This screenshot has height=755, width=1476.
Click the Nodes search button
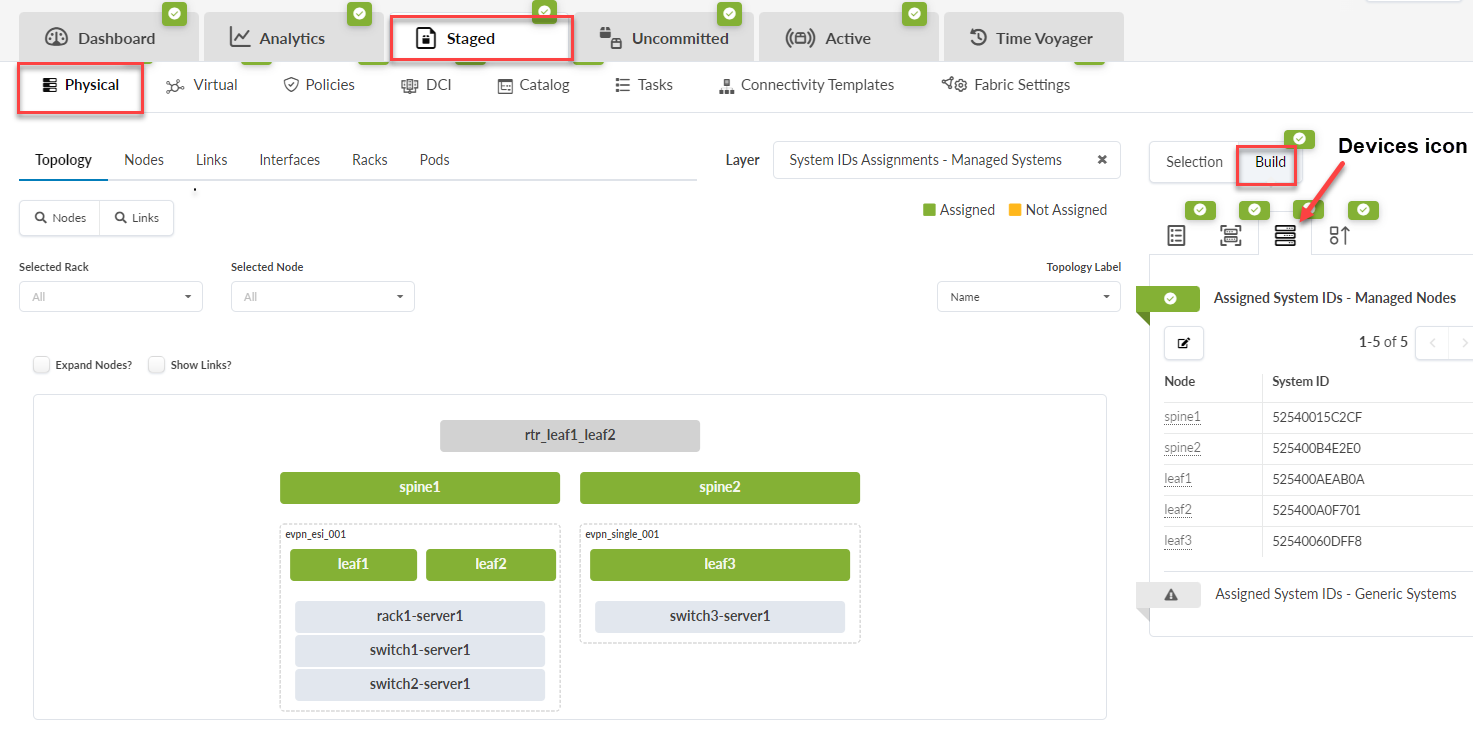coord(60,218)
